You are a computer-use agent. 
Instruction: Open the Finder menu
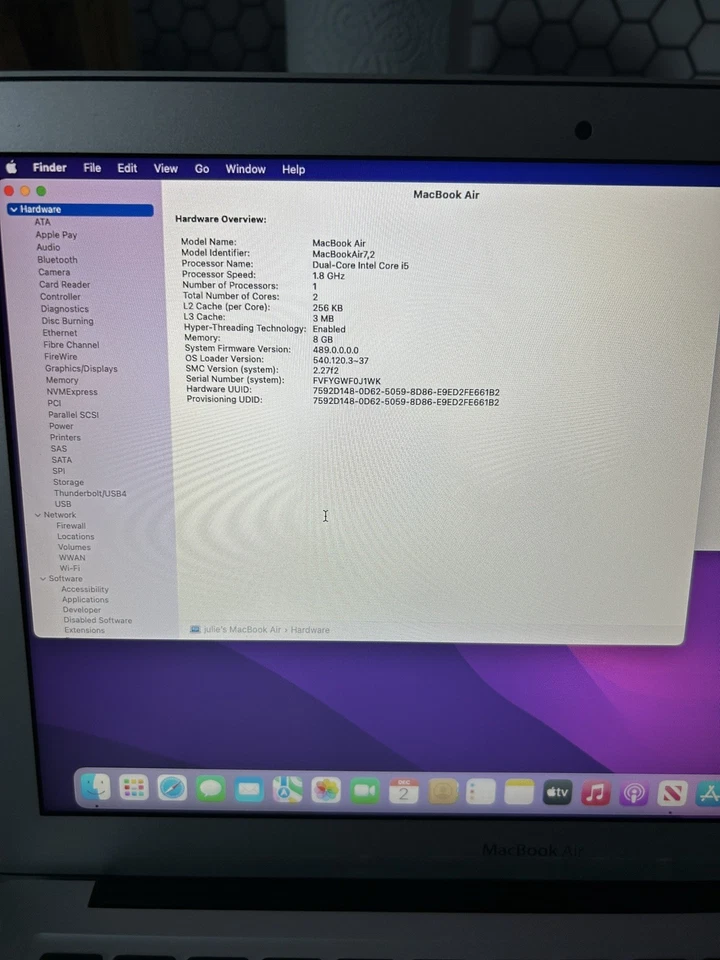pyautogui.click(x=50, y=167)
